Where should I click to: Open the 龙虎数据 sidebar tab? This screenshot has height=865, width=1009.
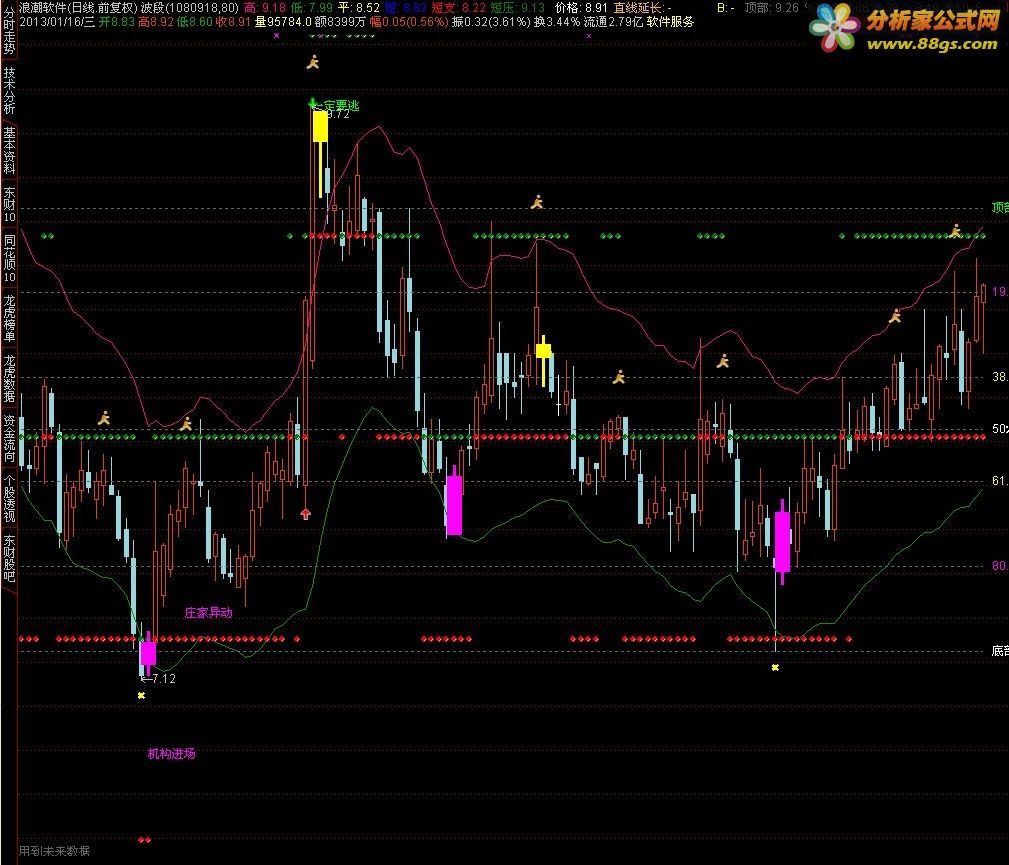9,378
